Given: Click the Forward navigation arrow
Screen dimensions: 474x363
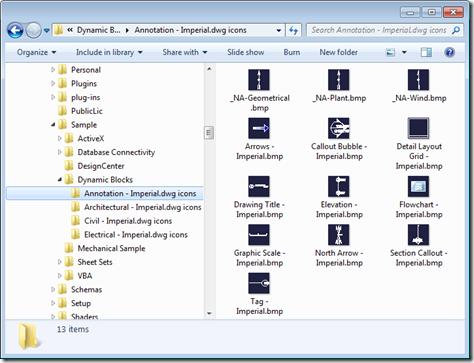Looking at the screenshot, I should pos(33,31).
